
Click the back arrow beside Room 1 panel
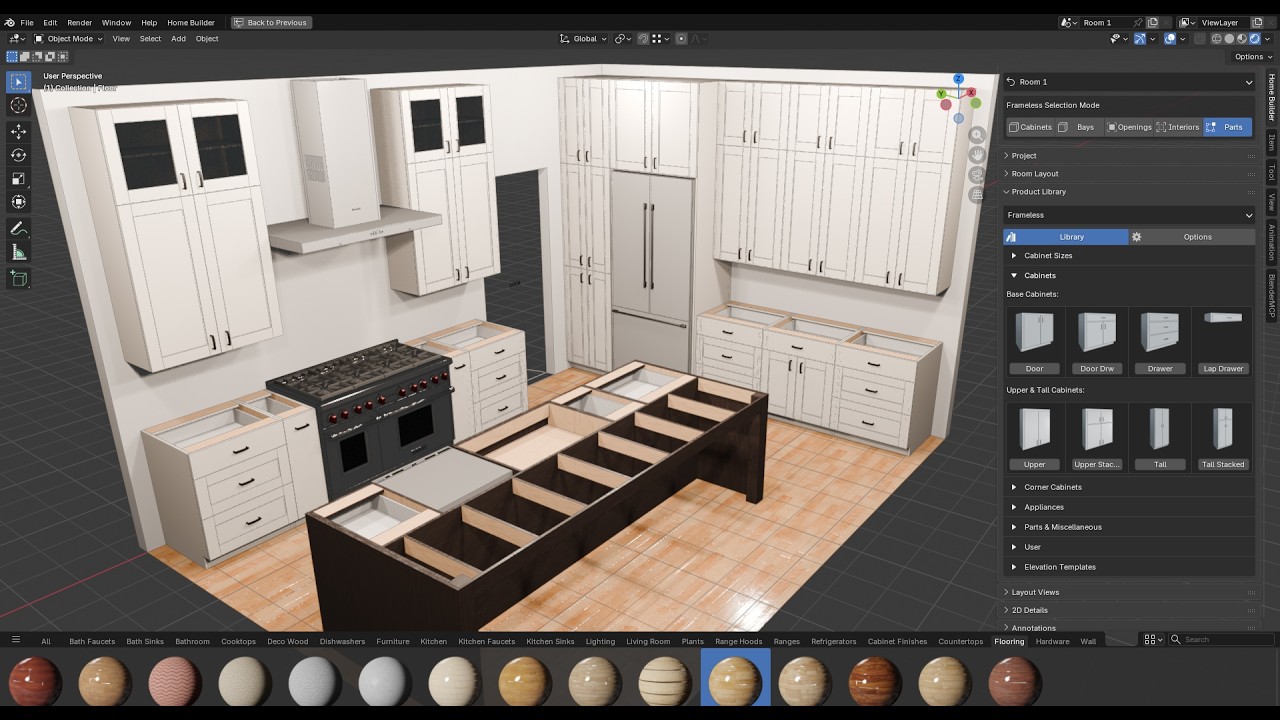(1010, 82)
